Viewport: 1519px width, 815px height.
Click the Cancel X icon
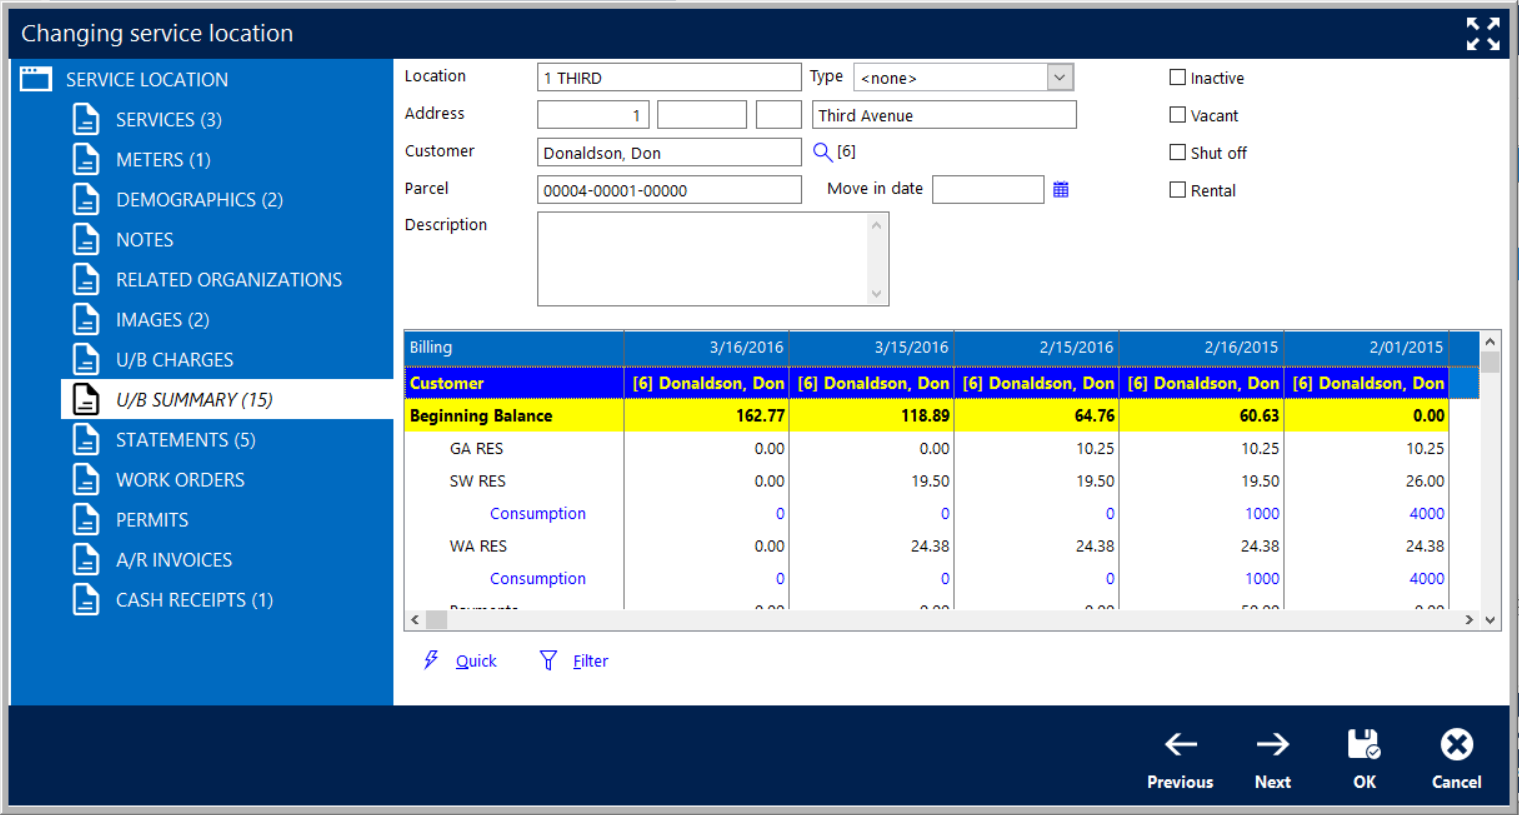click(x=1456, y=745)
